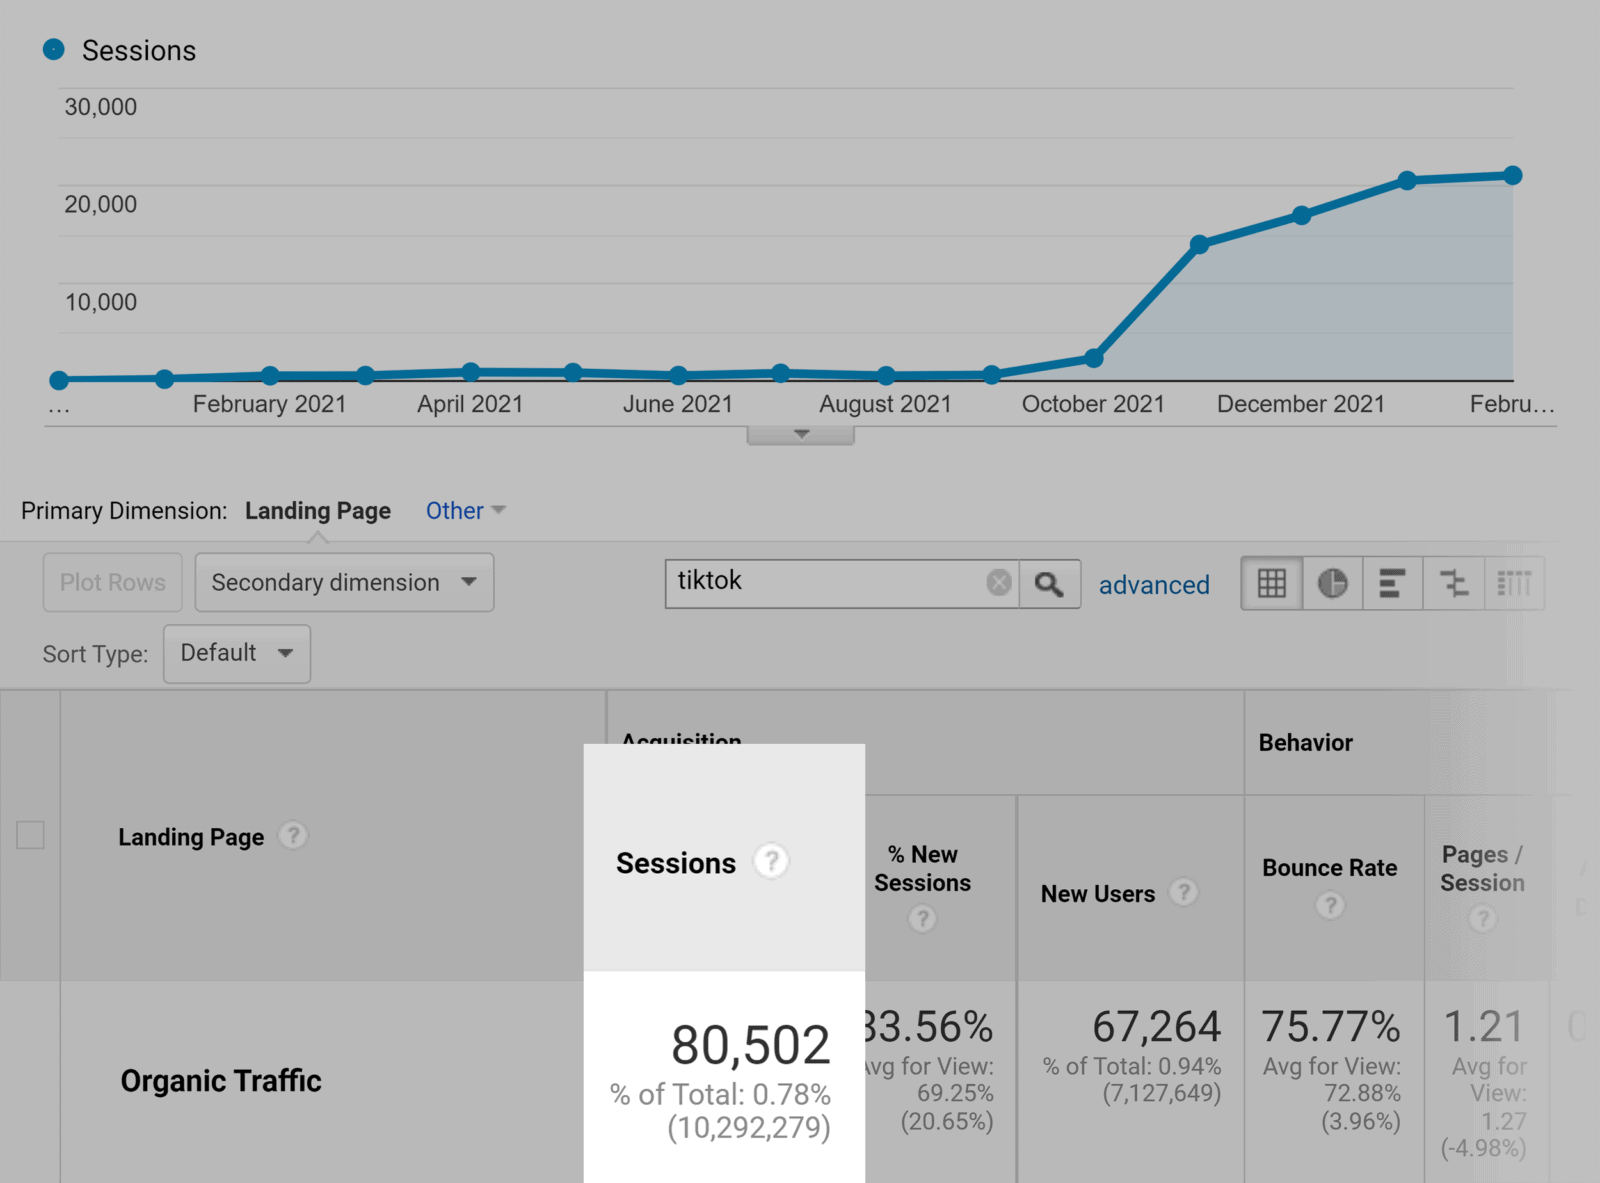
Task: Open the Bounce Rate help tooltip
Action: pyautogui.click(x=1330, y=906)
